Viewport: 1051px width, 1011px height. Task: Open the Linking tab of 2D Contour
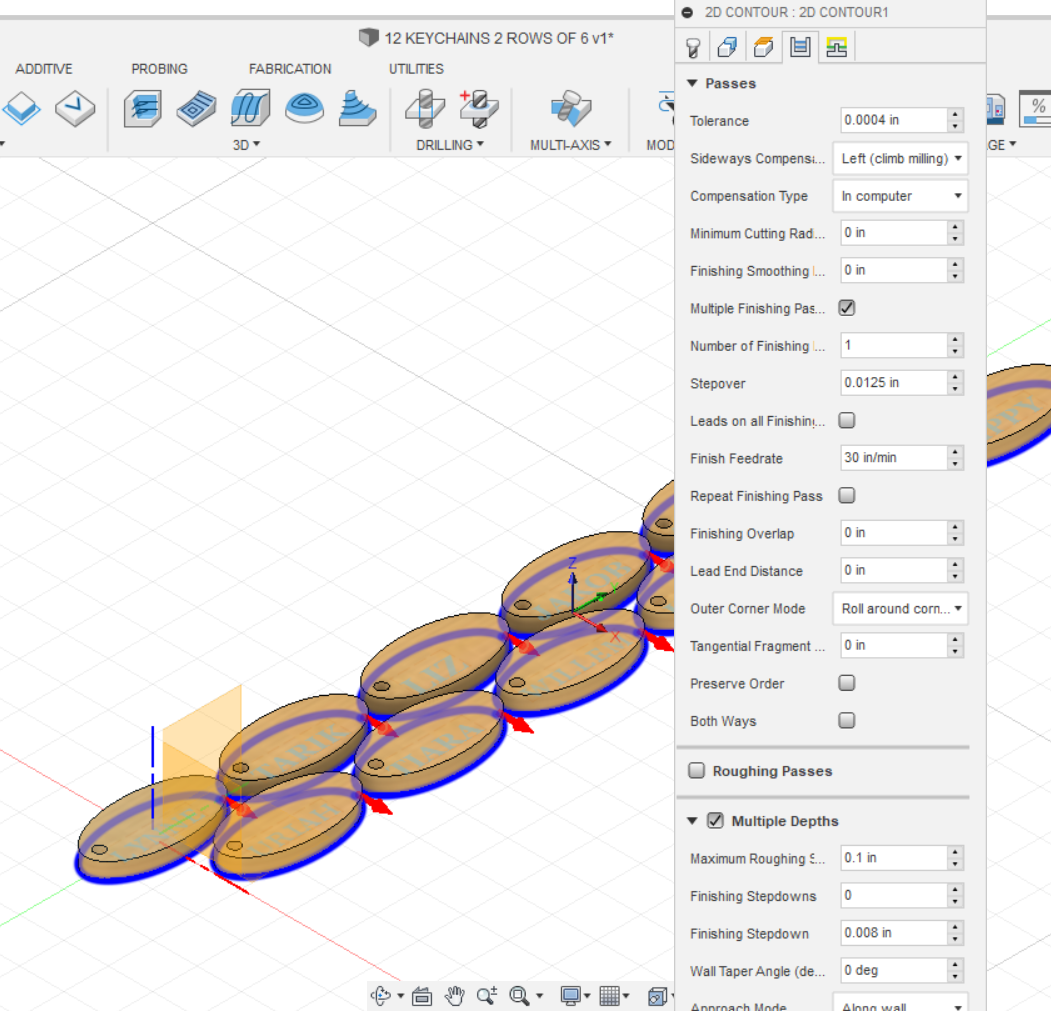836,46
